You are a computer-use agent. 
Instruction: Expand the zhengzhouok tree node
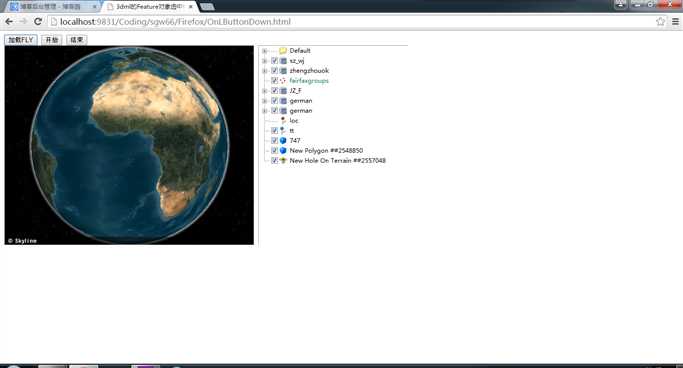point(264,71)
